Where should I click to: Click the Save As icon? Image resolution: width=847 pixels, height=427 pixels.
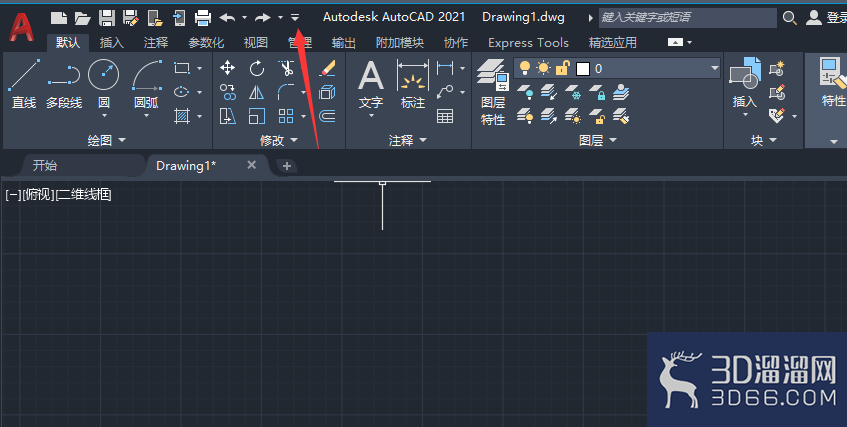[130, 18]
